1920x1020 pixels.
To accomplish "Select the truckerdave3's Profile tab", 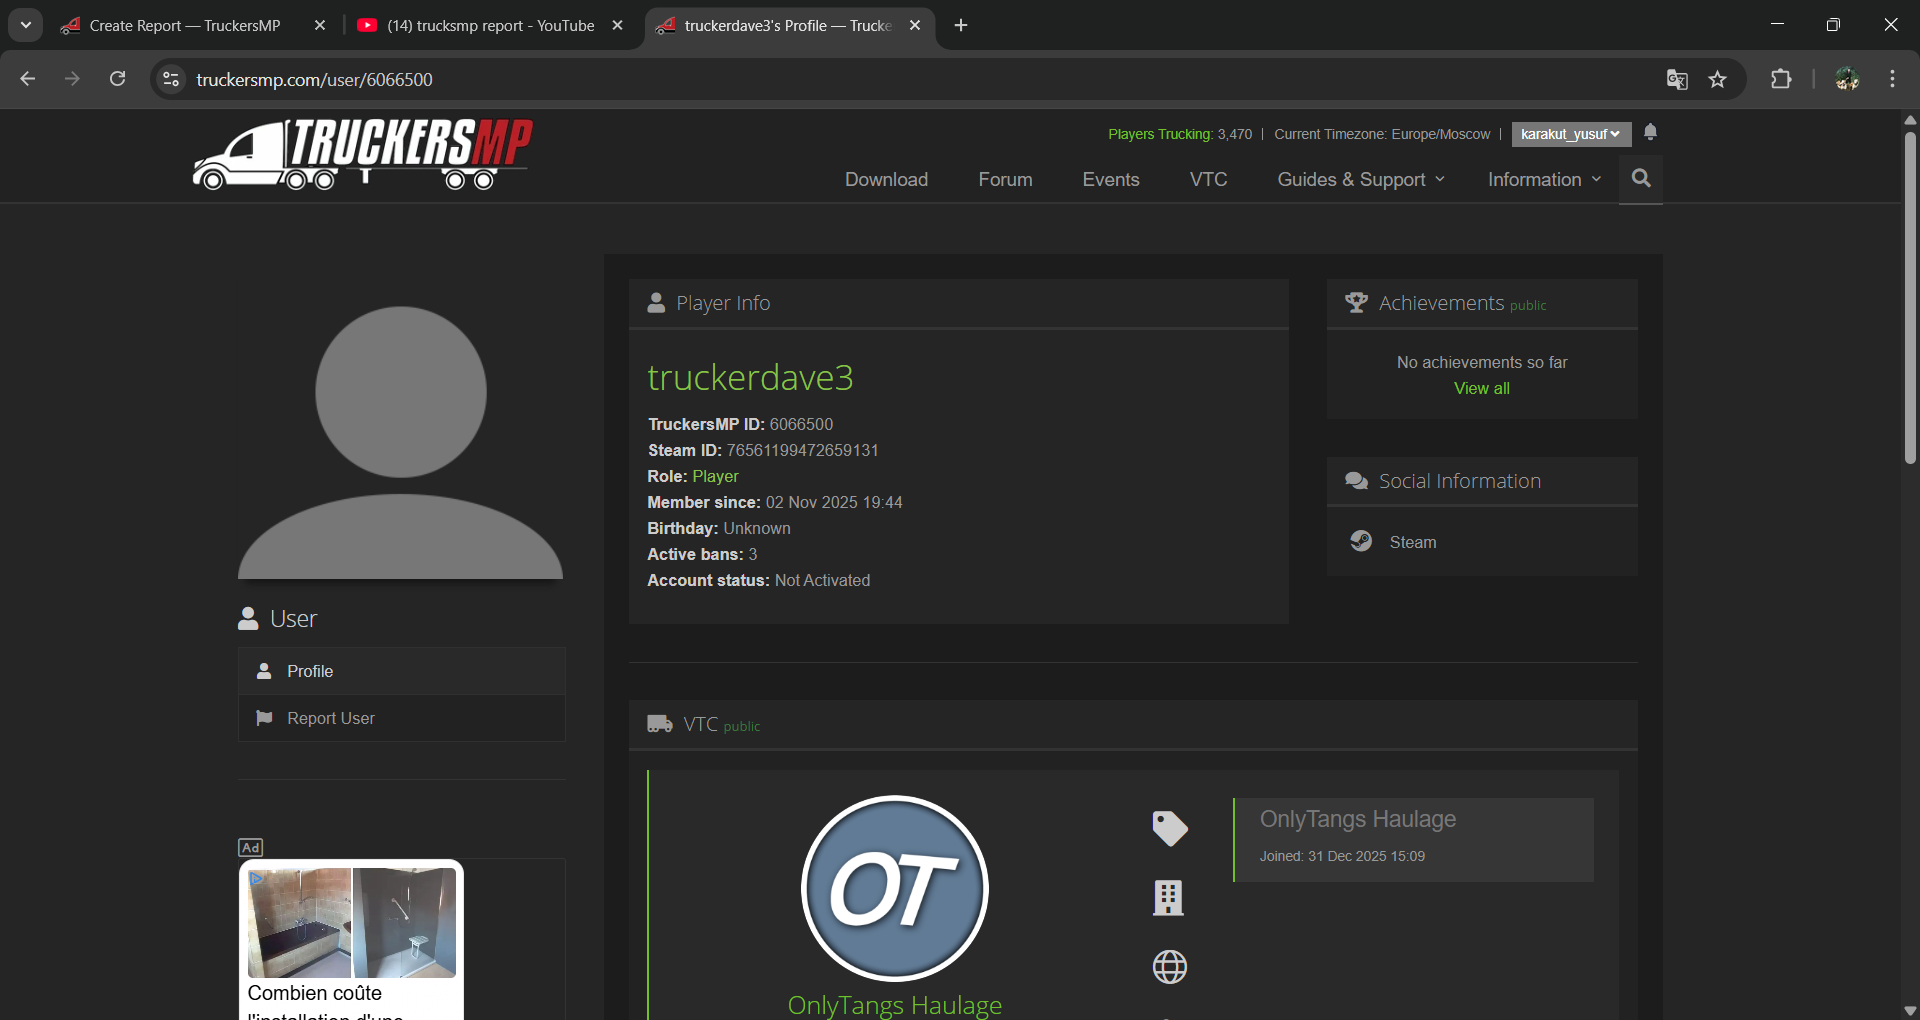I will coord(790,26).
